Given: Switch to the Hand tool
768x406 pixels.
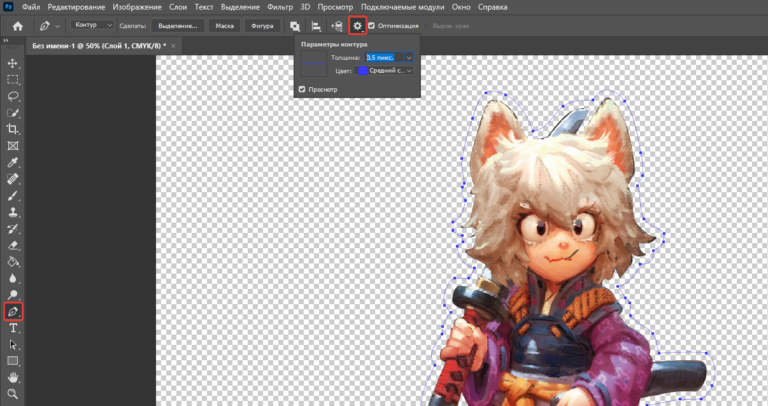Looking at the screenshot, I should pos(13,377).
